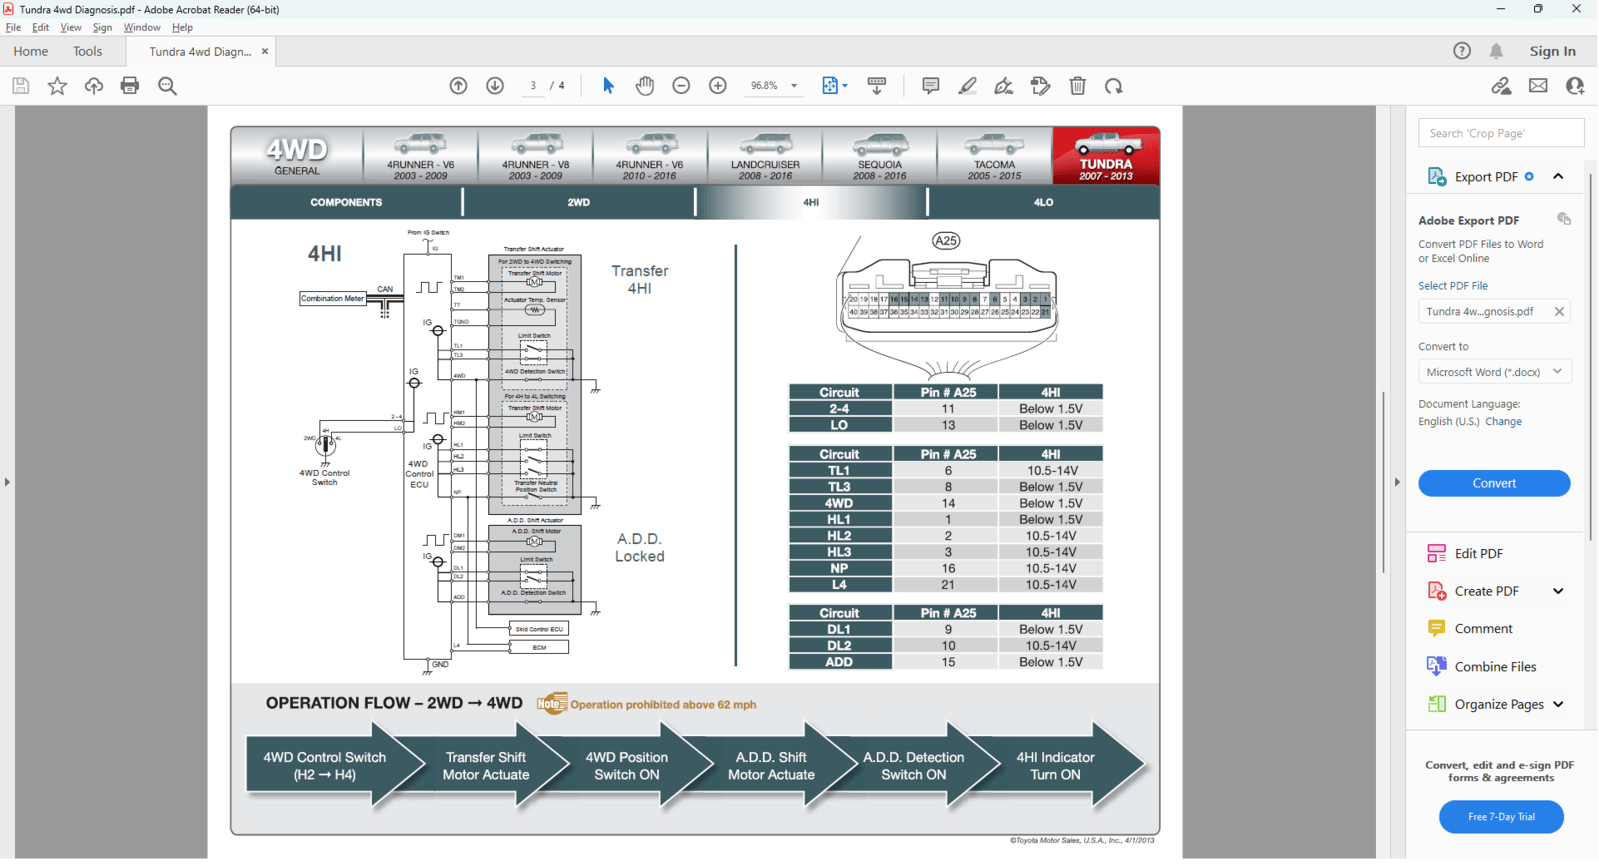
Task: Bookmark with the star icon
Action: (57, 86)
